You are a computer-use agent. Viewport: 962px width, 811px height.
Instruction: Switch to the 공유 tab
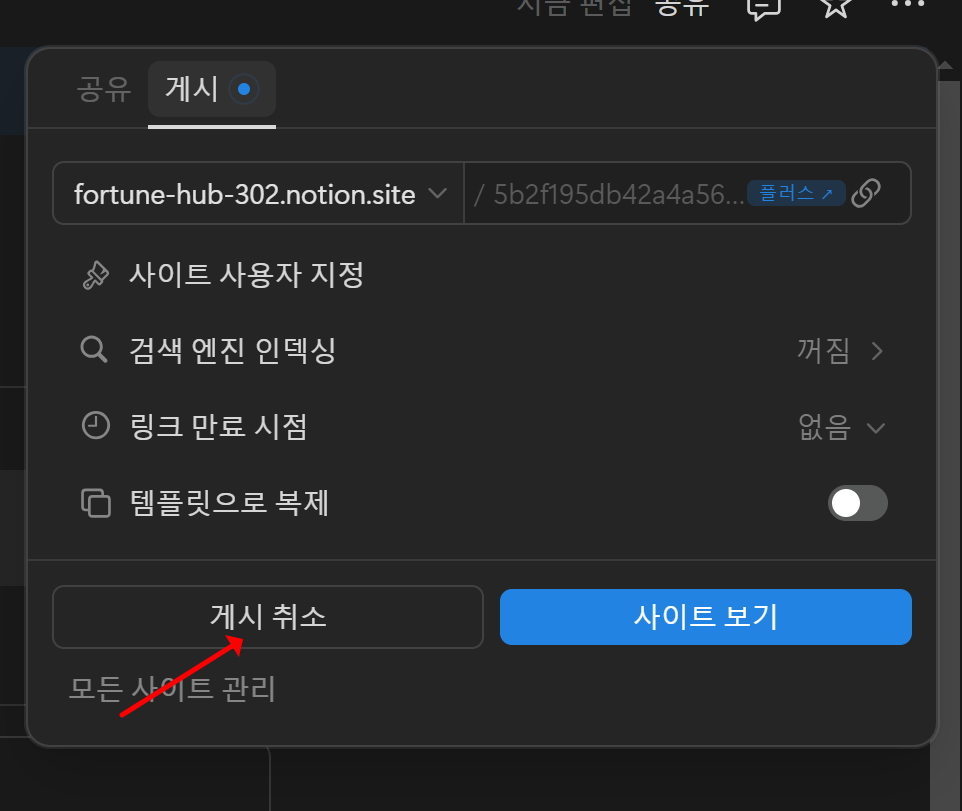104,89
